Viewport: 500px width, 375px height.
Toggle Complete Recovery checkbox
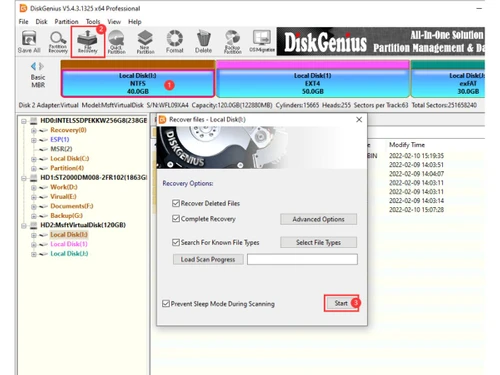click(176, 219)
